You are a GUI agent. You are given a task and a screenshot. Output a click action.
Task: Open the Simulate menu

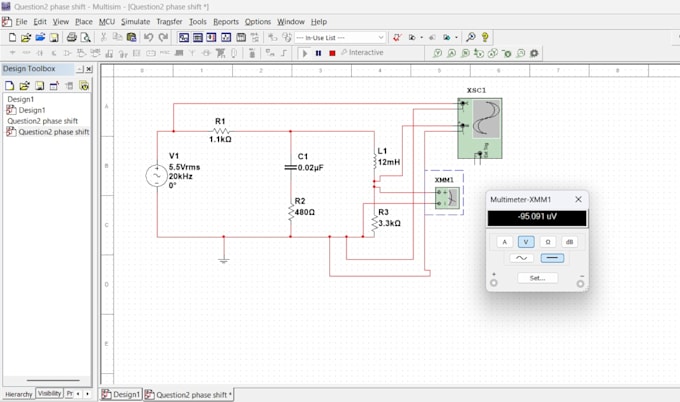(135, 22)
